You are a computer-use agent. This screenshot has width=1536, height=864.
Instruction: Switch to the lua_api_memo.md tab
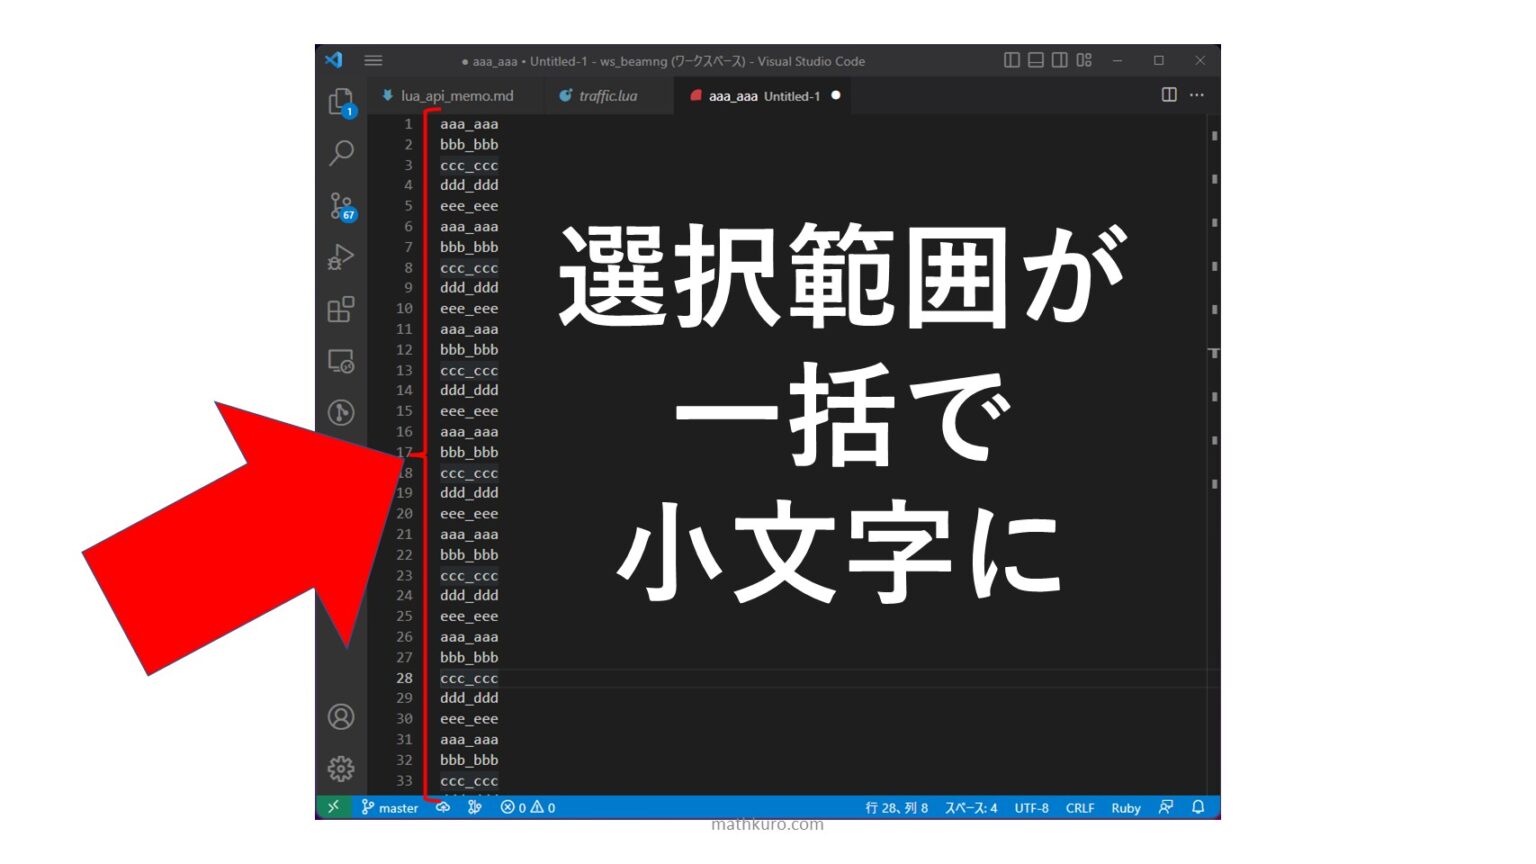click(455, 96)
